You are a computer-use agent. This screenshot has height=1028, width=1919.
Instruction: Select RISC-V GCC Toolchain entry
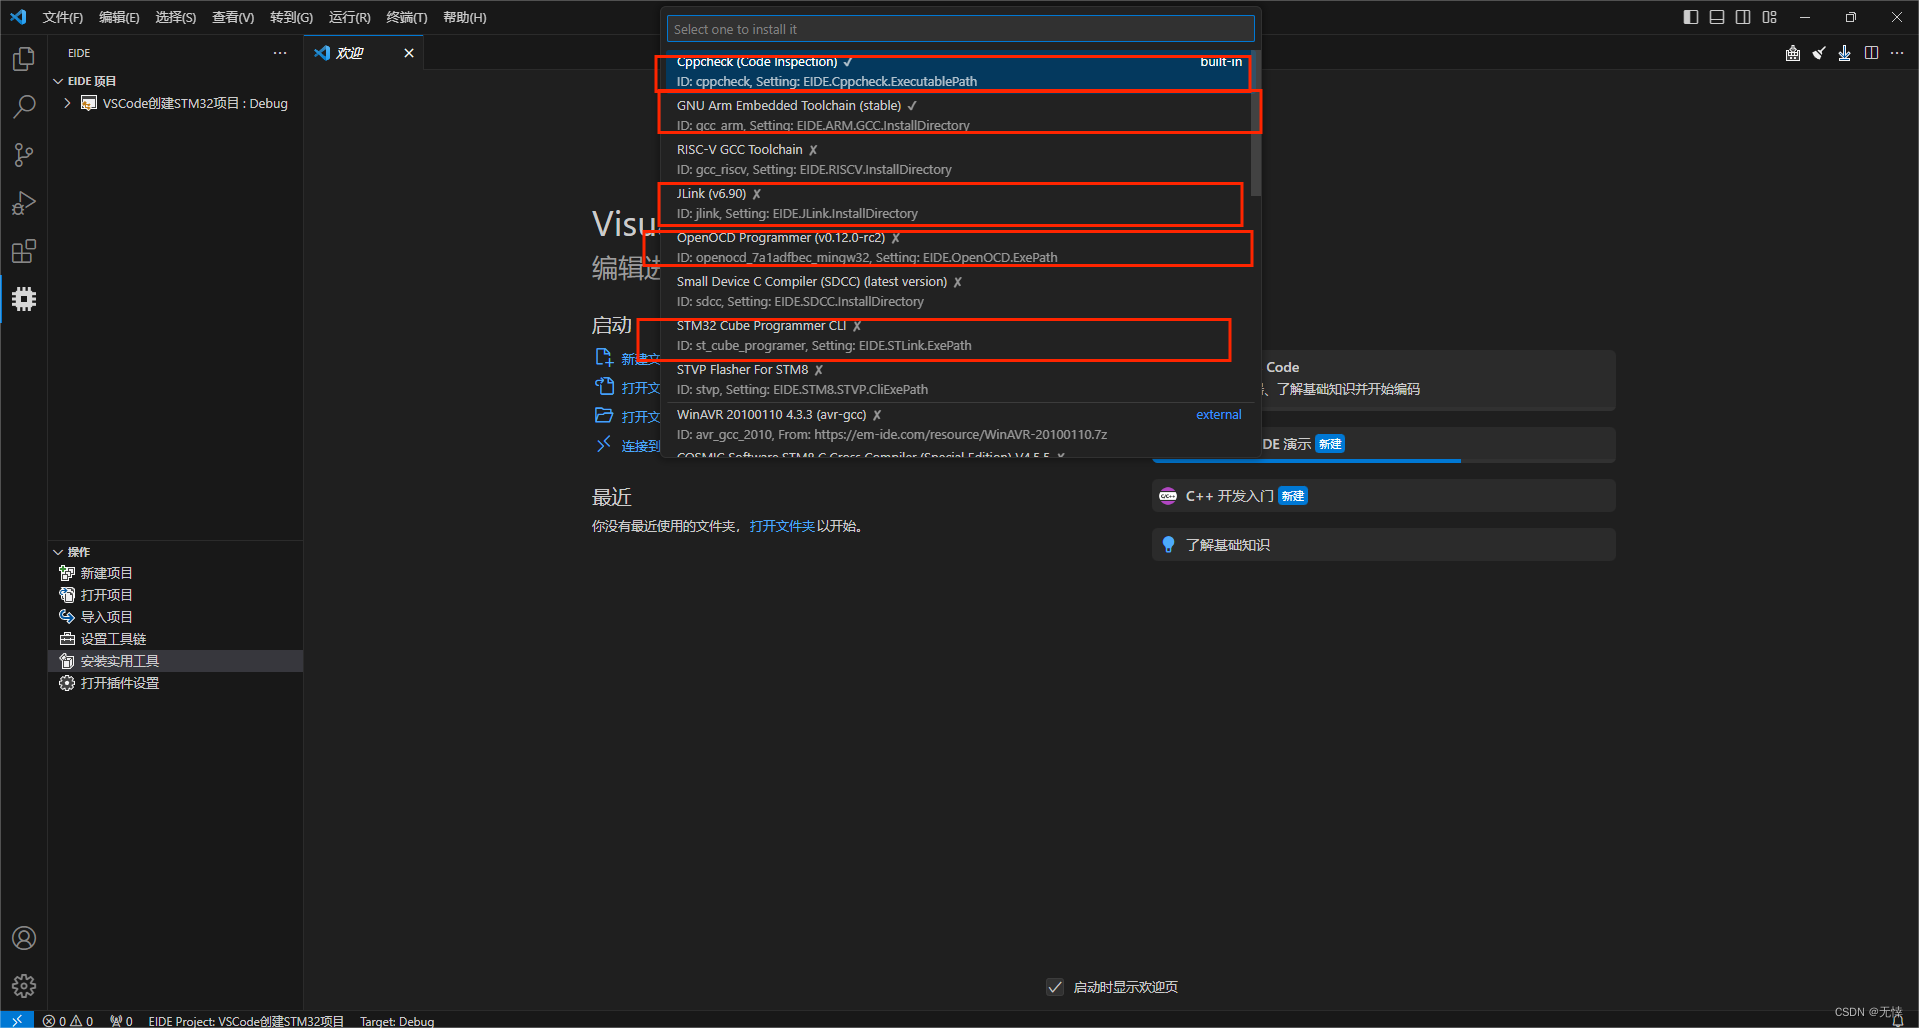(x=958, y=159)
